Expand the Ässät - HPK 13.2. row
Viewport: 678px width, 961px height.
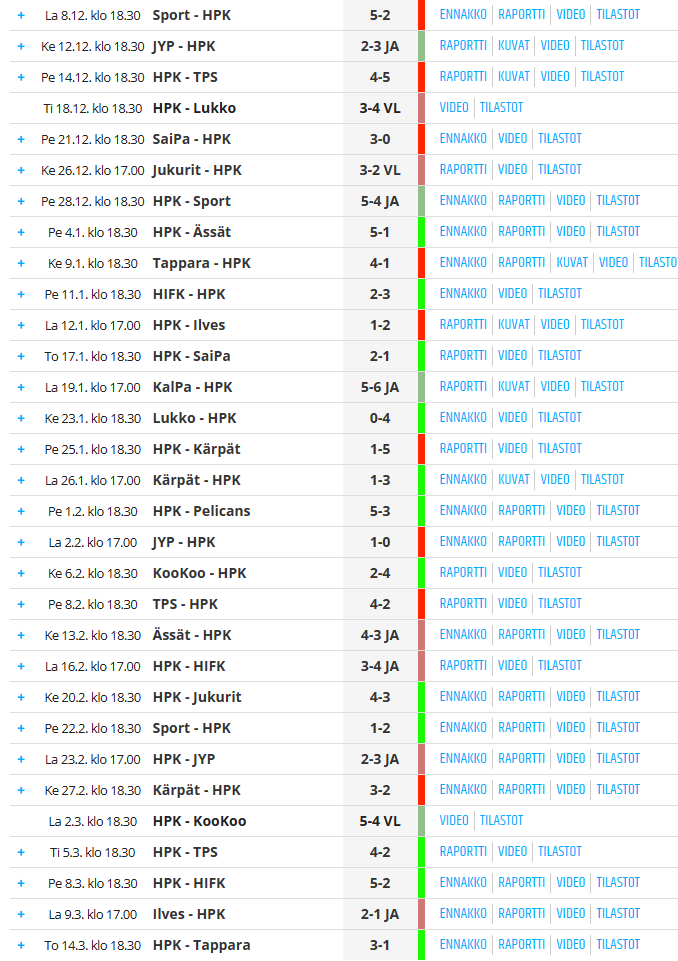coord(21,636)
